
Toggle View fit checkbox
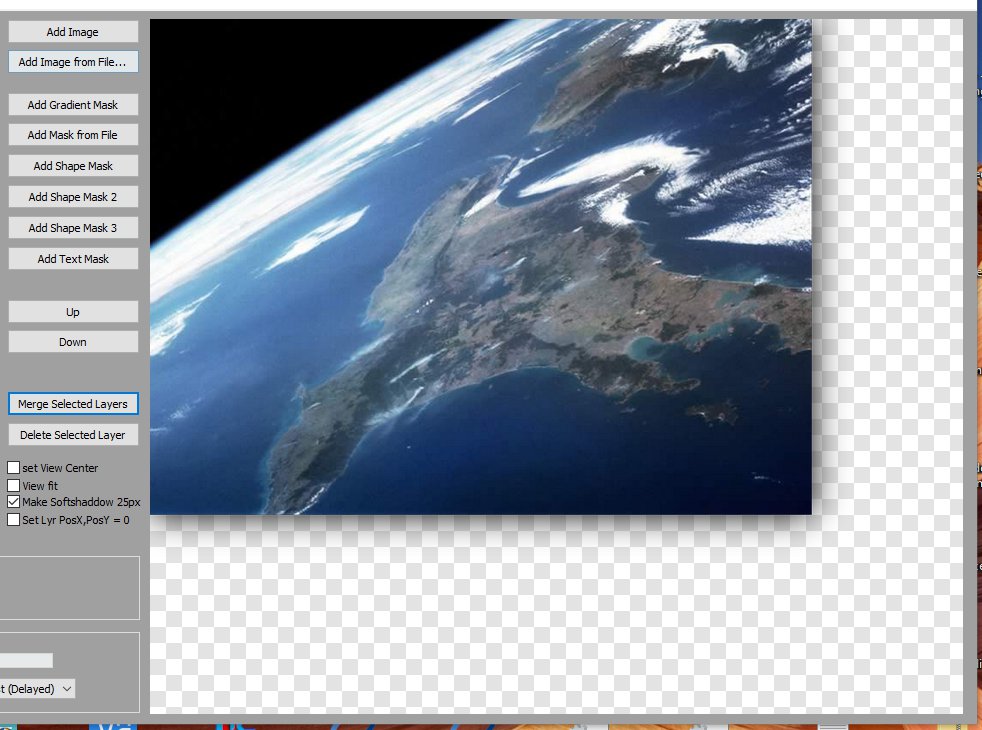click(13, 485)
